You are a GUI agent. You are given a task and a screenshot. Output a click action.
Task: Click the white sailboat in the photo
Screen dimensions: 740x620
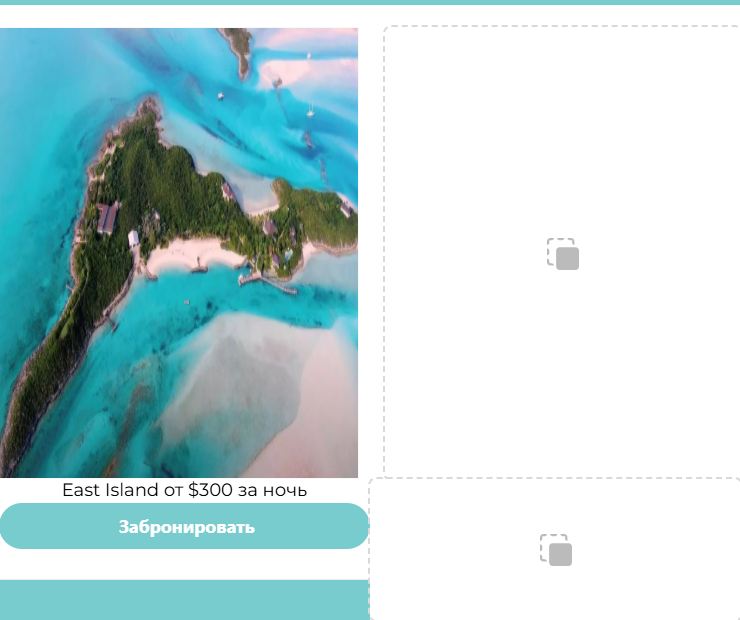tap(311, 111)
